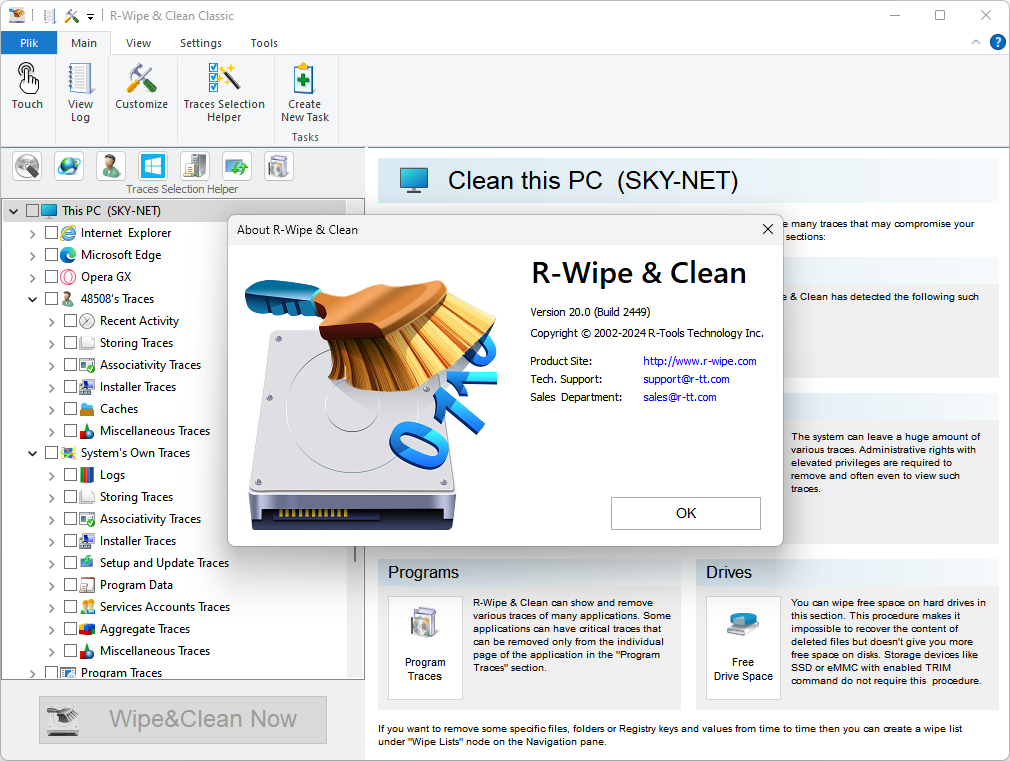Screen dimensions: 1010x761
Task: Collapse the This PC tree node
Action: click(13, 211)
